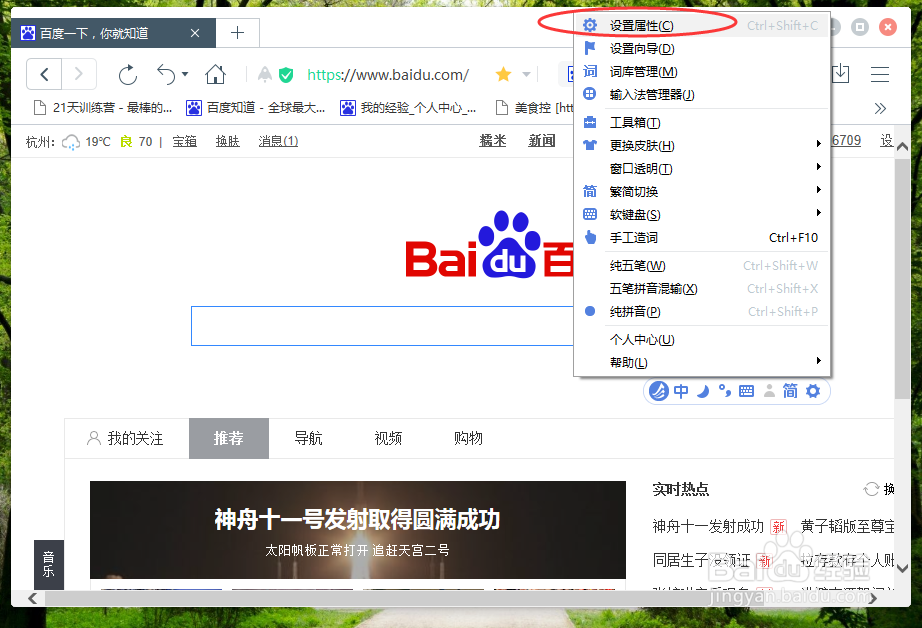Open the download manager icon
The height and width of the screenshot is (628, 922).
tap(840, 74)
